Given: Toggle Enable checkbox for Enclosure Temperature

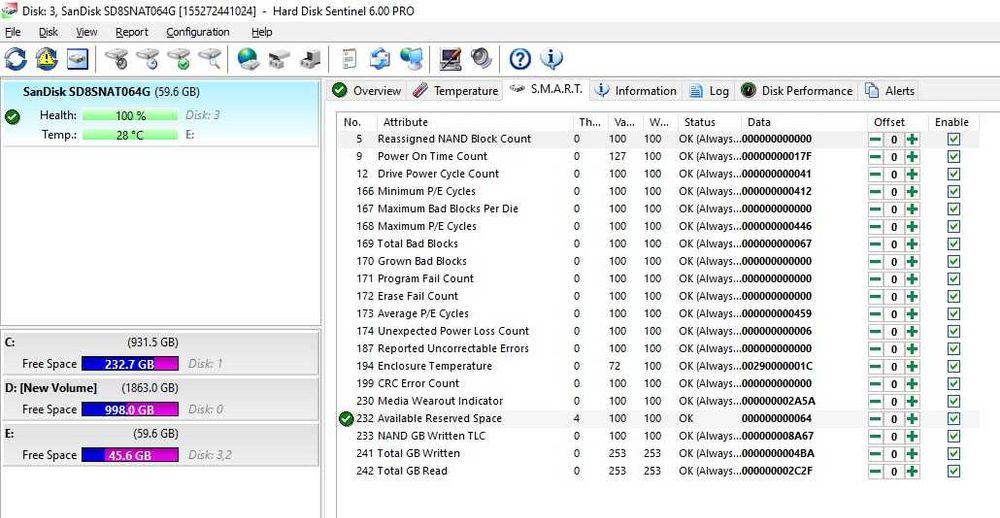Looking at the screenshot, I should pyautogui.click(x=953, y=366).
